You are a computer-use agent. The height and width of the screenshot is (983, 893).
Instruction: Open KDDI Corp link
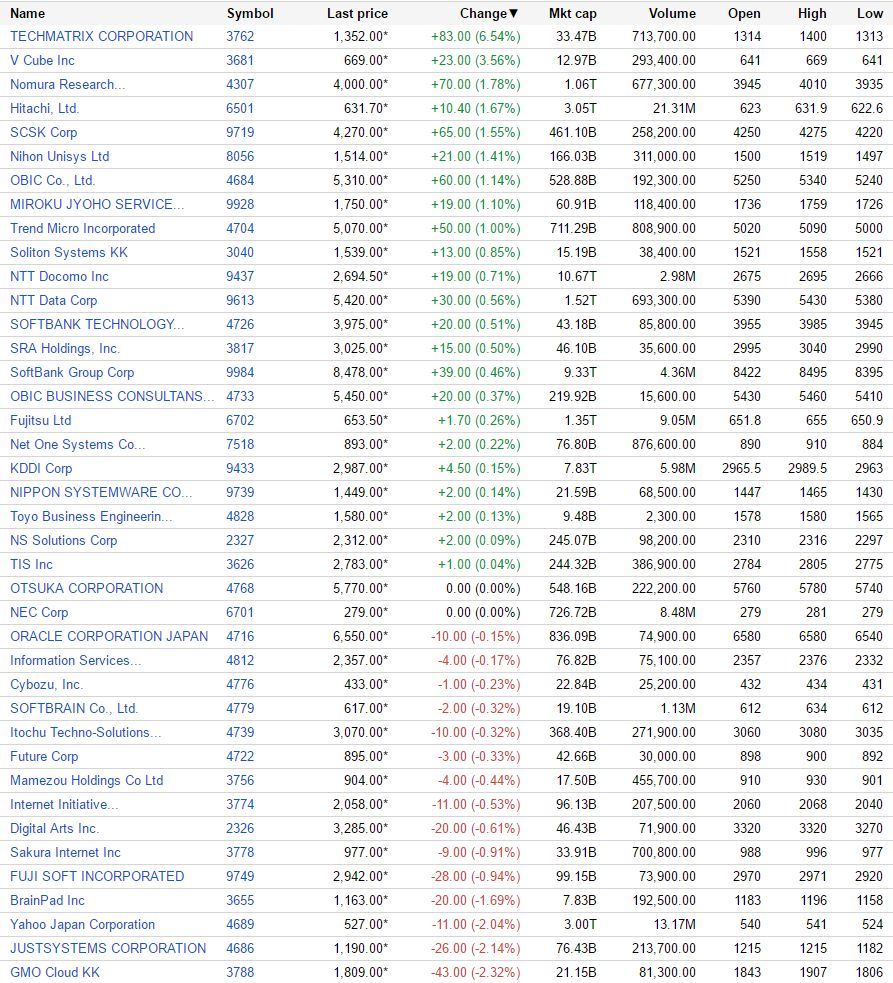(41, 468)
